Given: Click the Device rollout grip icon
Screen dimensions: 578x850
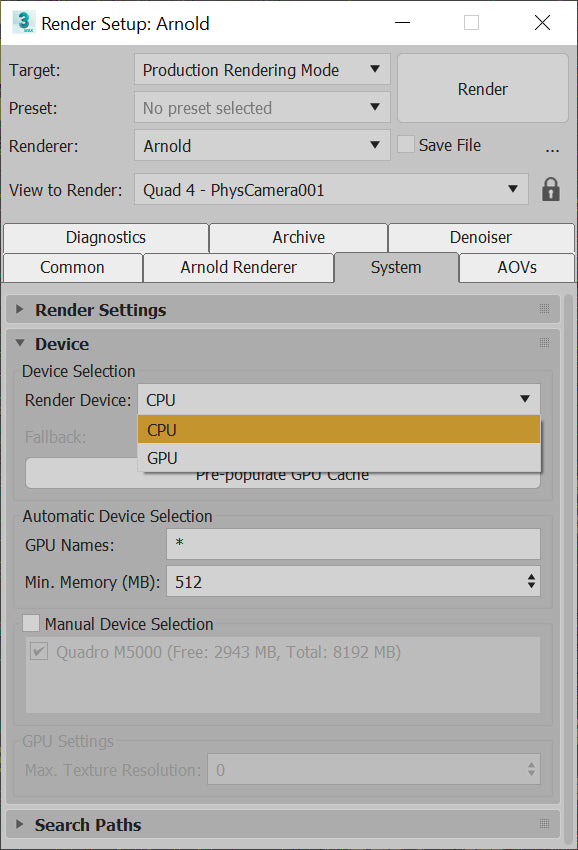Looking at the screenshot, I should point(544,343).
